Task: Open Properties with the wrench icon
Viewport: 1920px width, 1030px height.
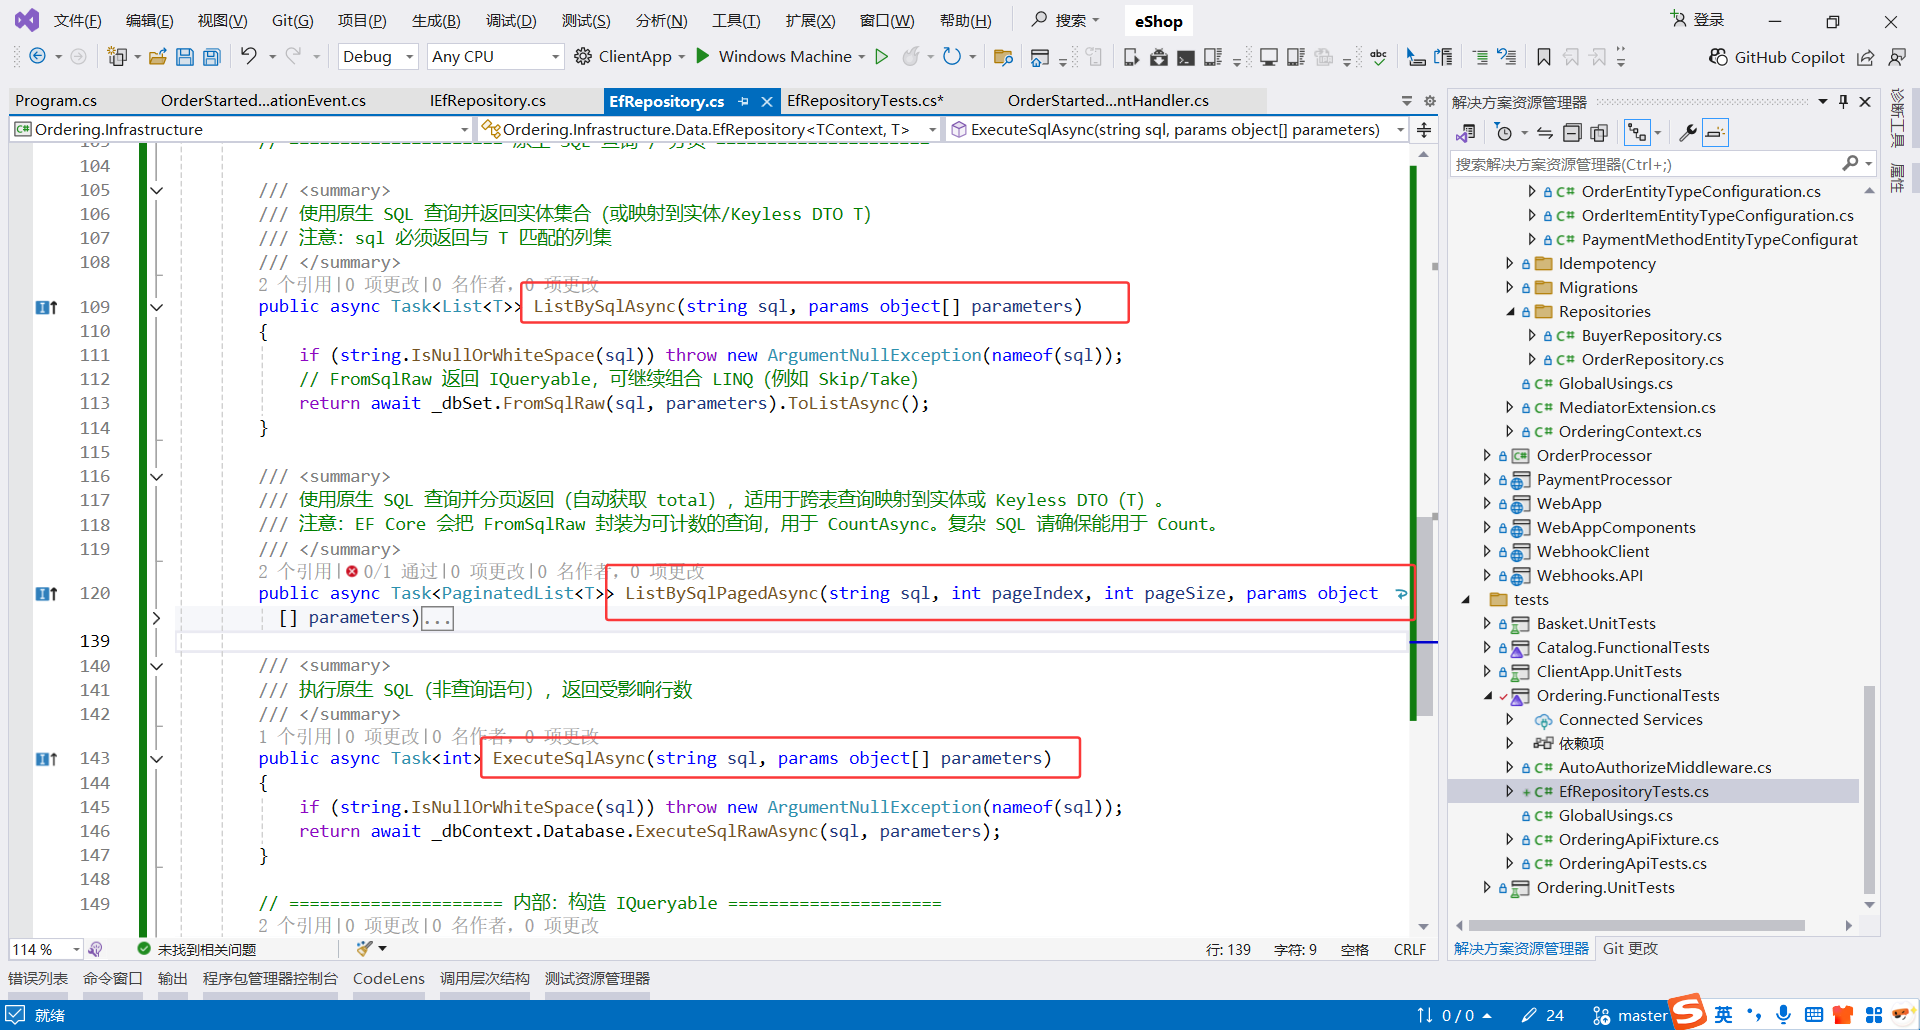Action: pos(1688,133)
